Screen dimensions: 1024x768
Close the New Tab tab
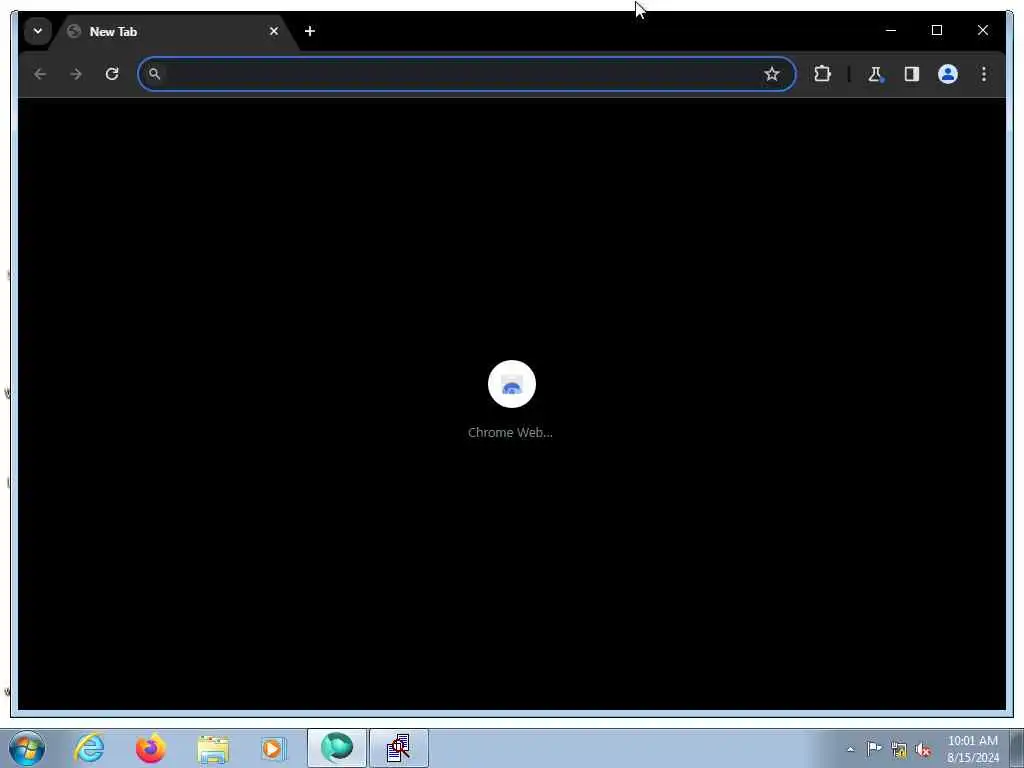274,31
